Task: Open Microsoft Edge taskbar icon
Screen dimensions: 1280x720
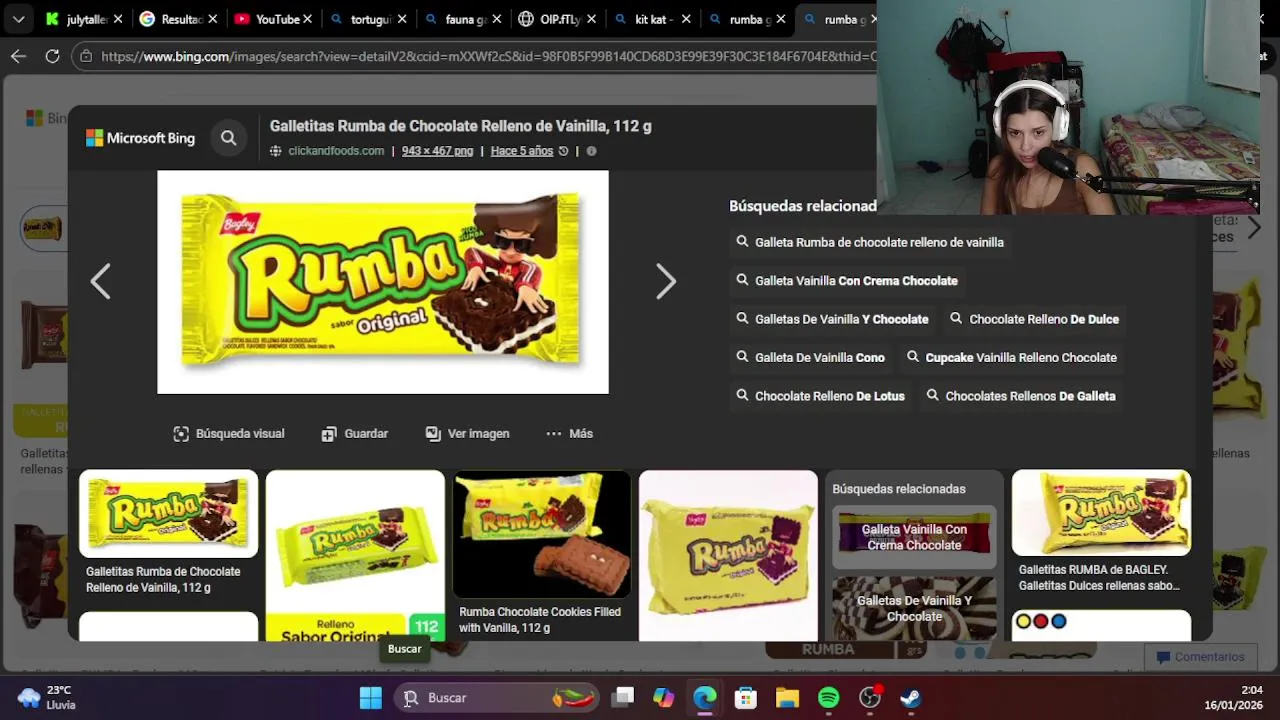Action: pos(705,698)
